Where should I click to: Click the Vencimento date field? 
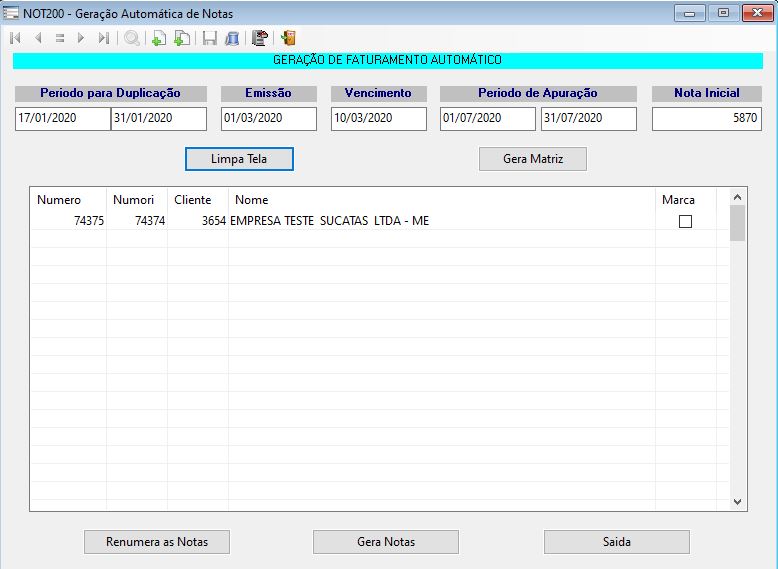coord(378,118)
